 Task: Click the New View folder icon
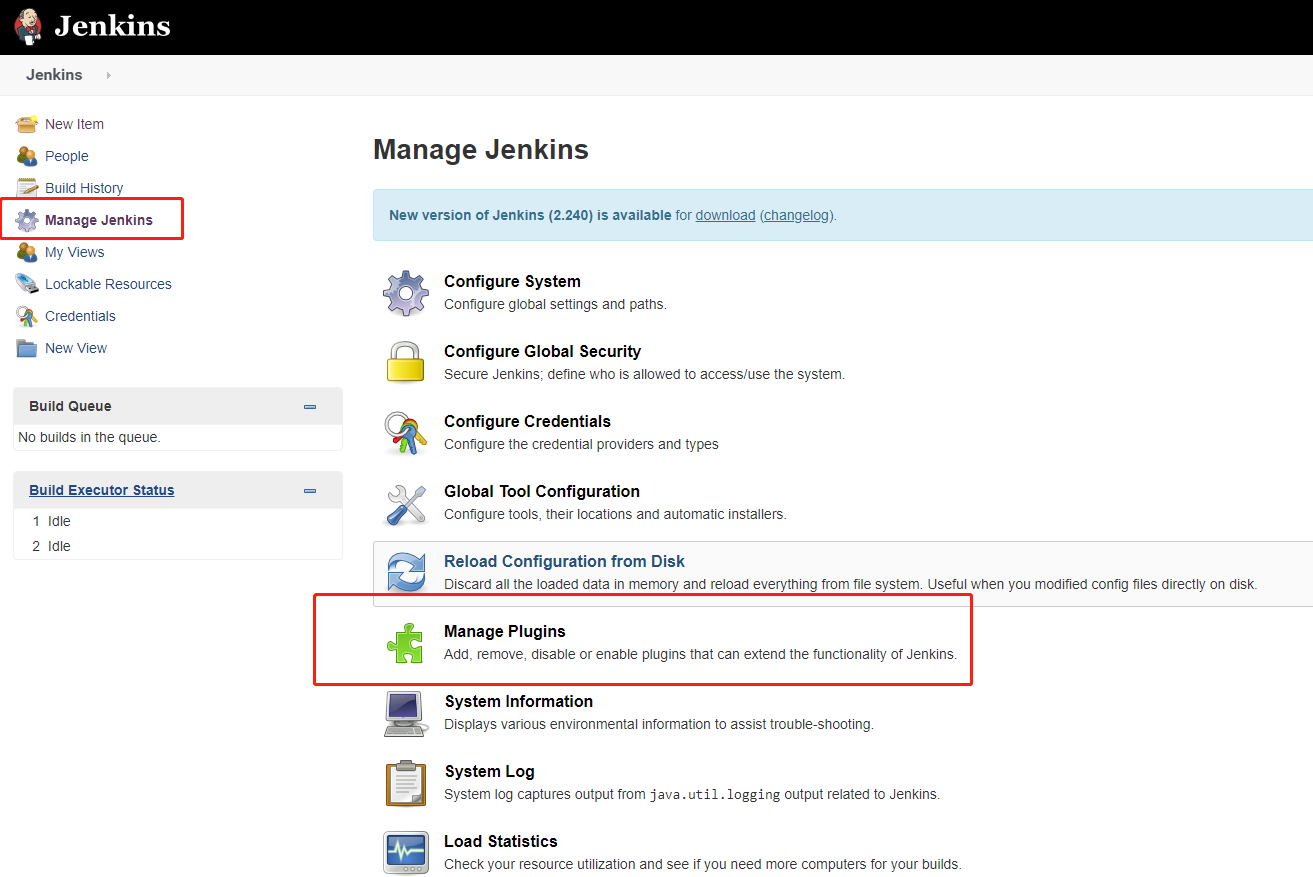(x=27, y=348)
